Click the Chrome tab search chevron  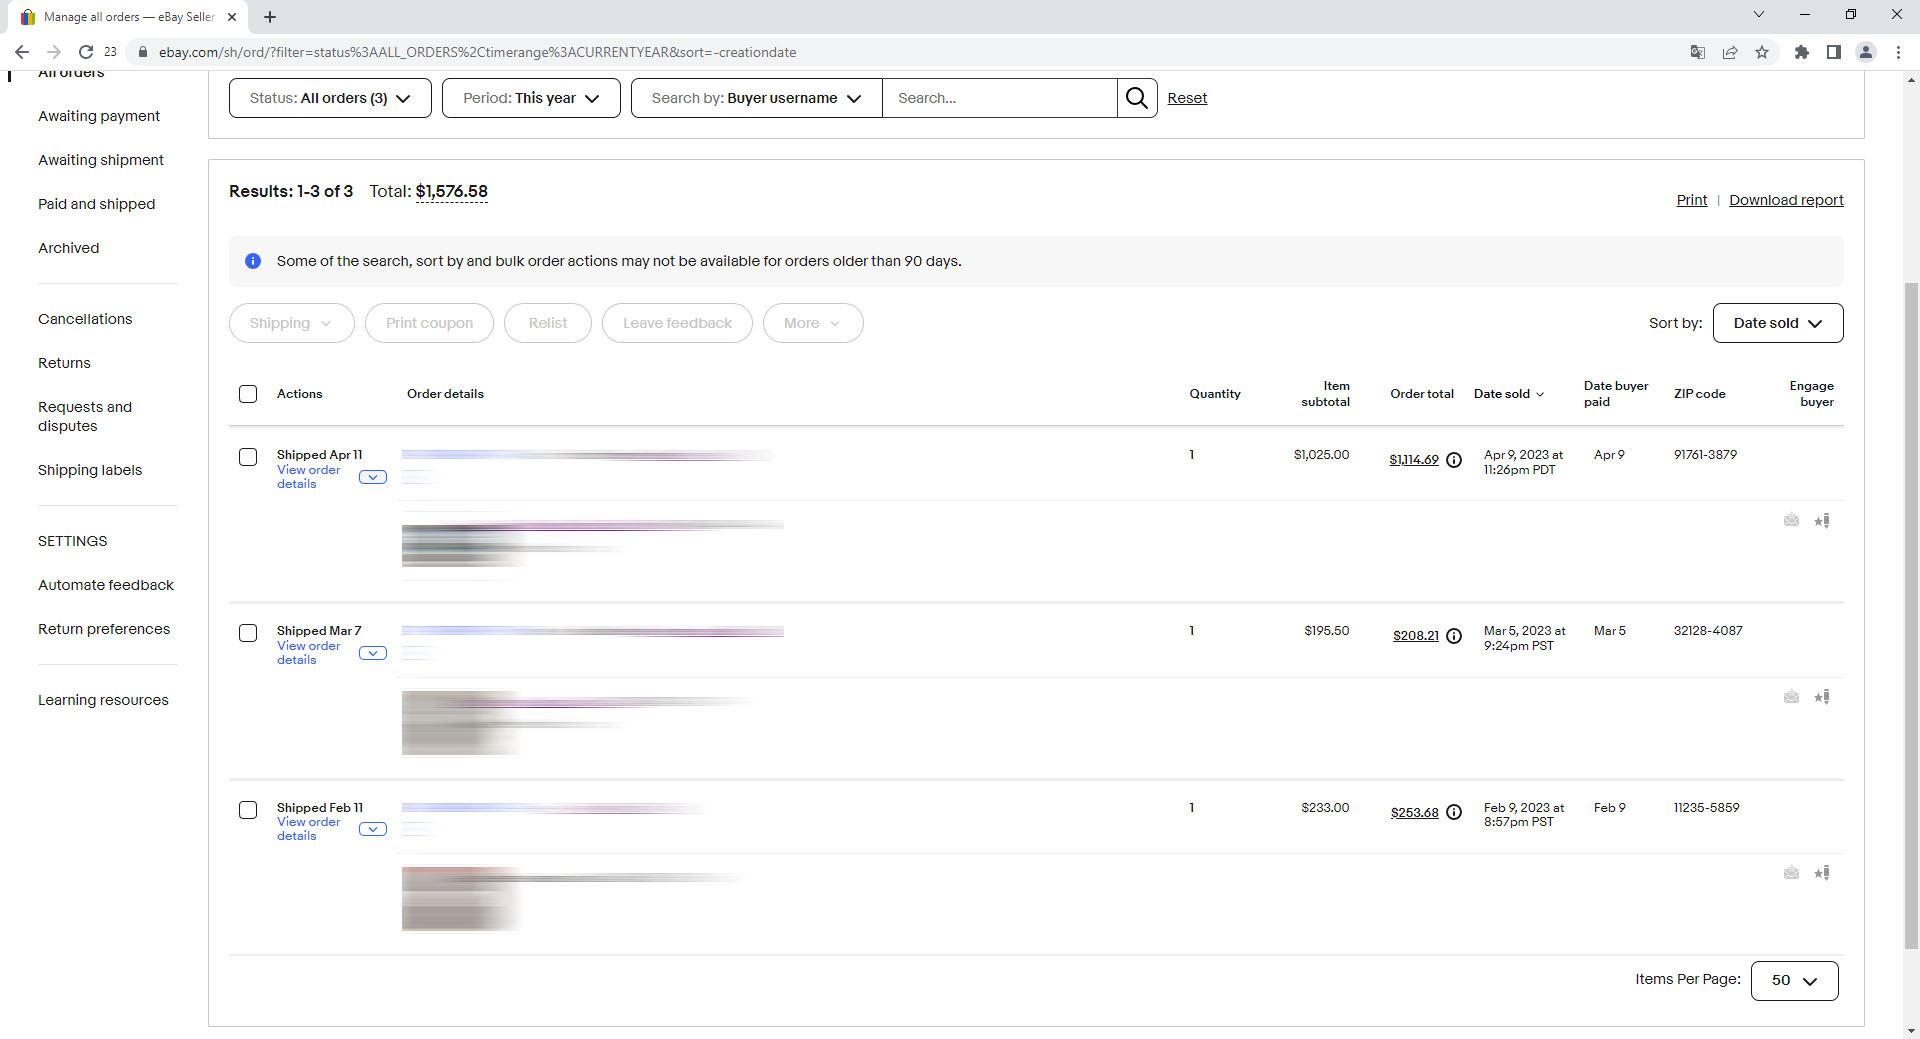point(1759,14)
